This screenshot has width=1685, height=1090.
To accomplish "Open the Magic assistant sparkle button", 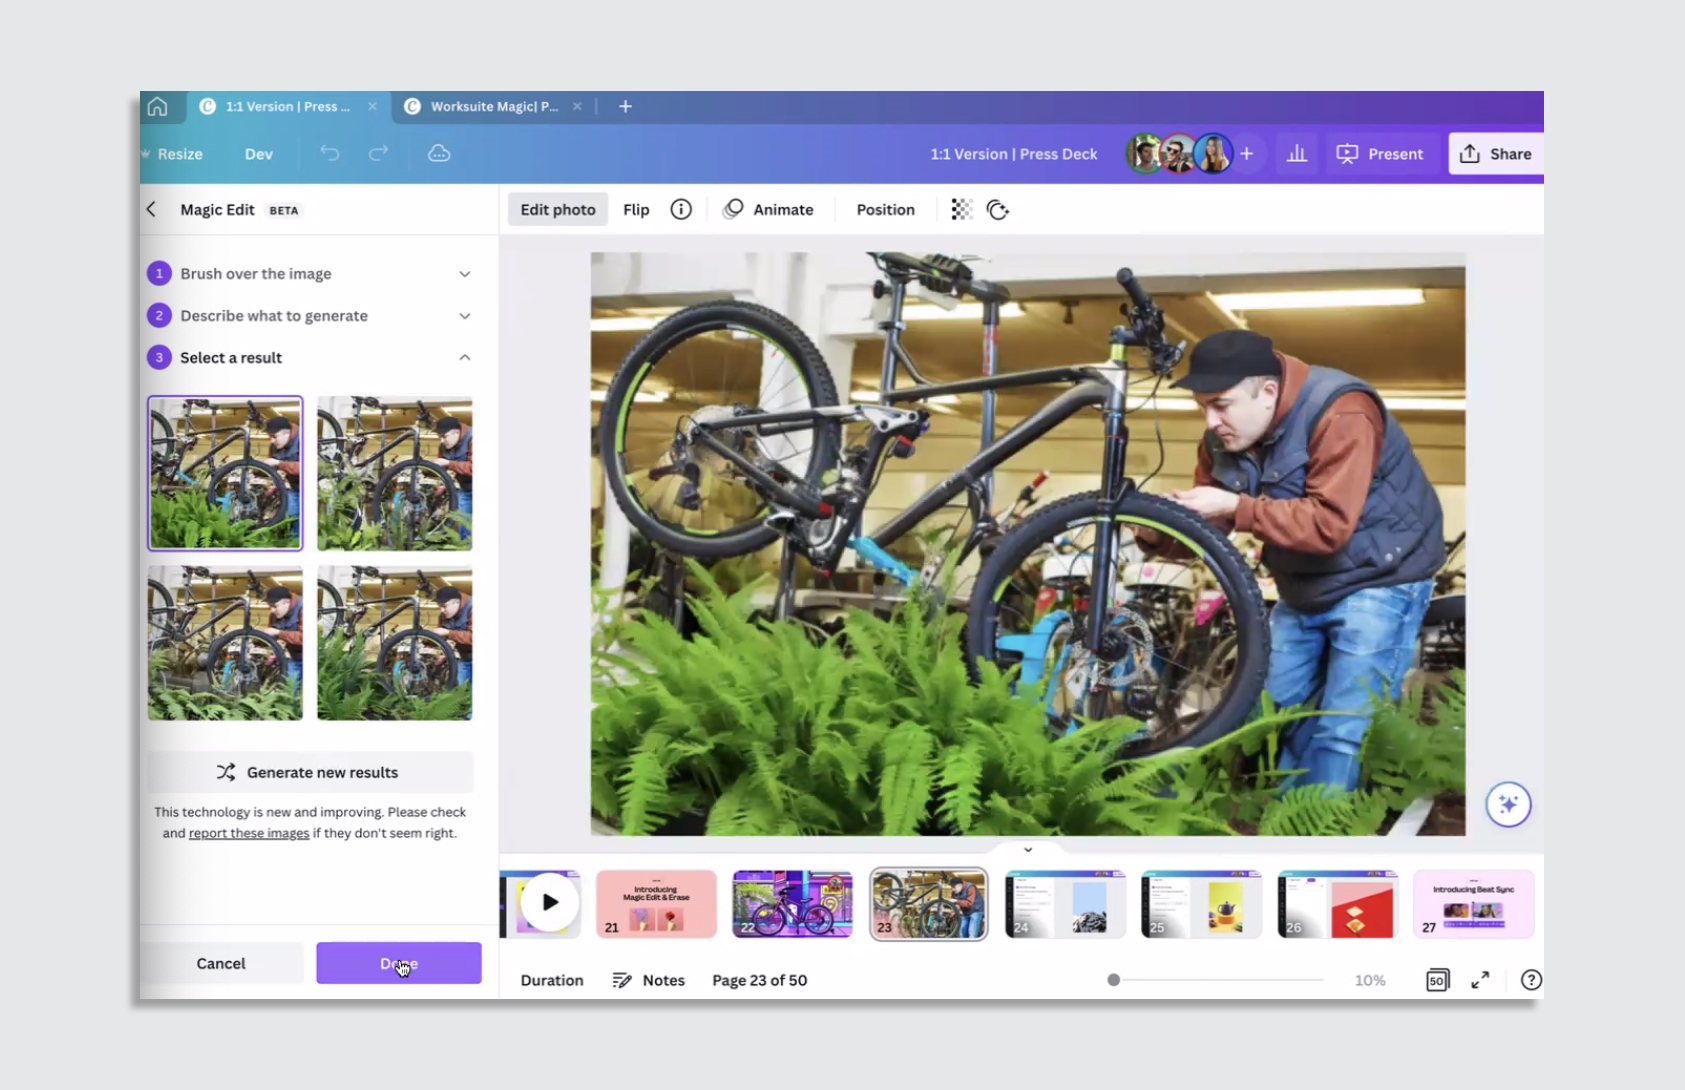I will tap(1508, 804).
